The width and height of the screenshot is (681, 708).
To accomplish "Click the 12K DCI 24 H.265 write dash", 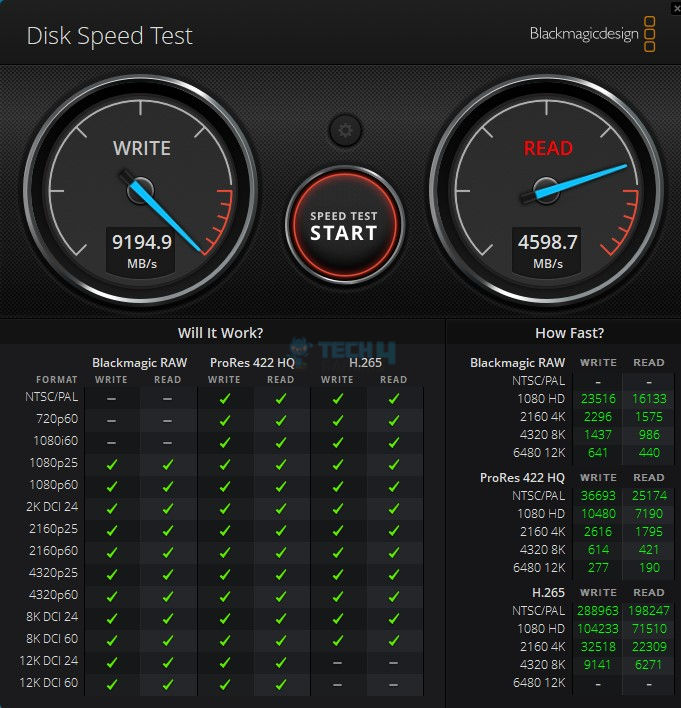I will tap(337, 663).
